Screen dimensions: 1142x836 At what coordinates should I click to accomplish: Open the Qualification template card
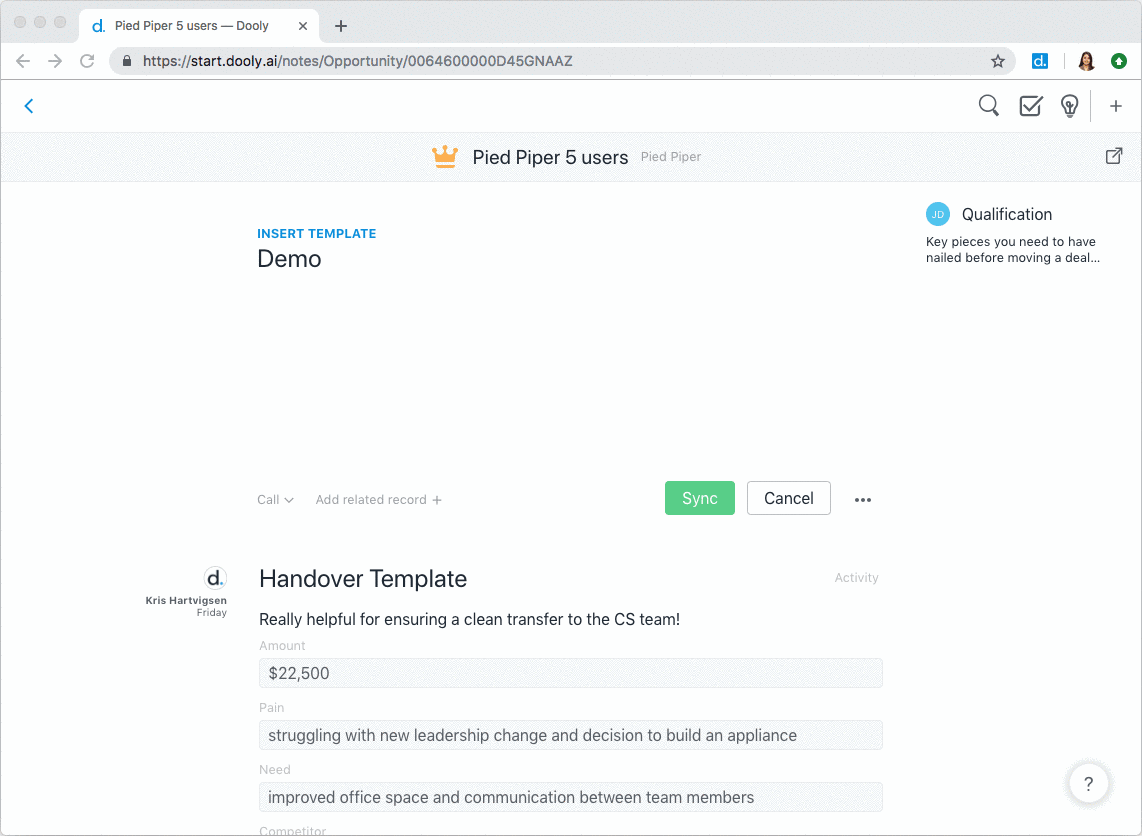coord(1006,214)
